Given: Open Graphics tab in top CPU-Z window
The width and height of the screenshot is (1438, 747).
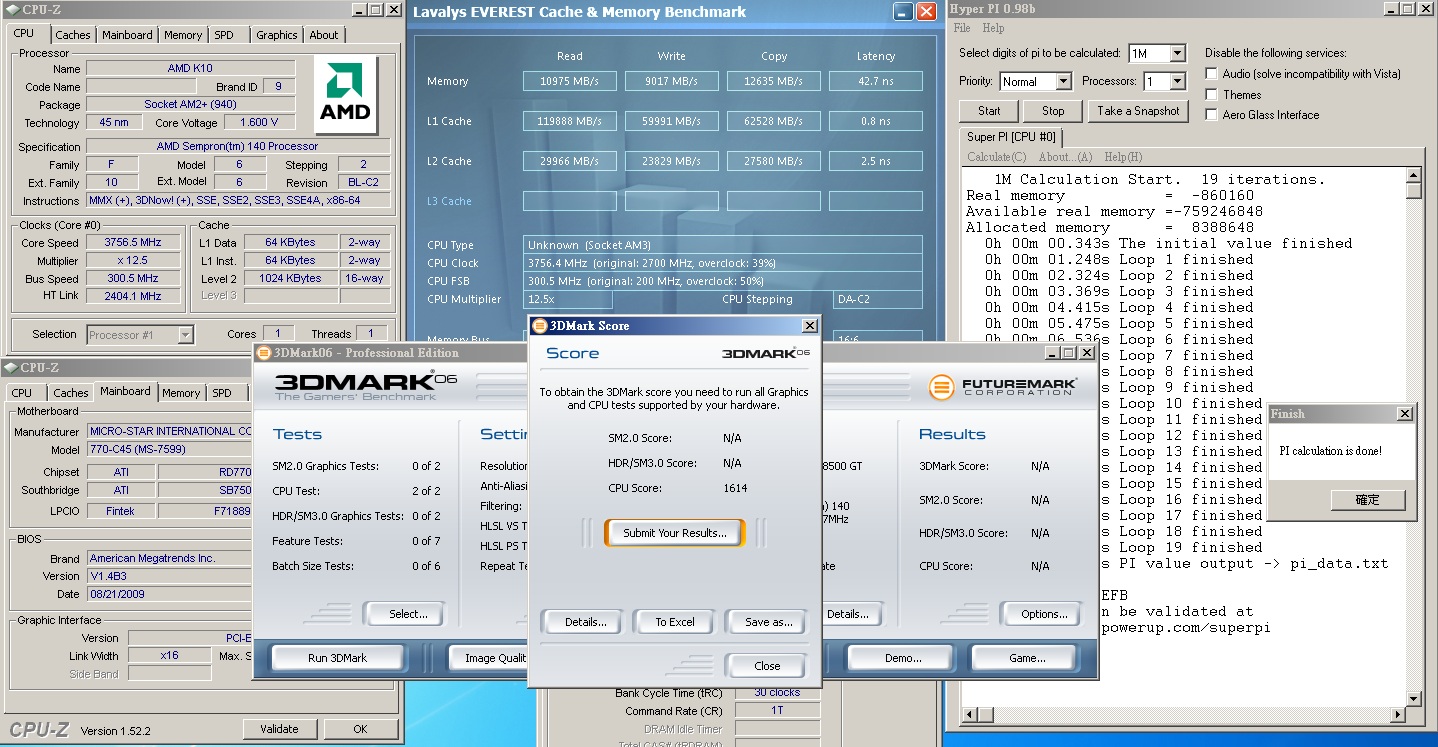Looking at the screenshot, I should coord(277,35).
